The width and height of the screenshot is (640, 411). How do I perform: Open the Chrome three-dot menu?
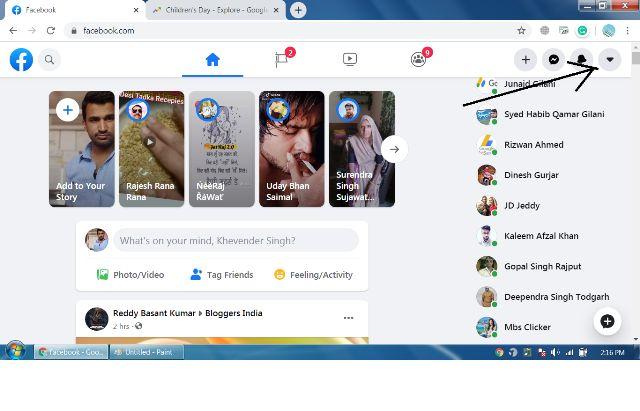(627, 31)
